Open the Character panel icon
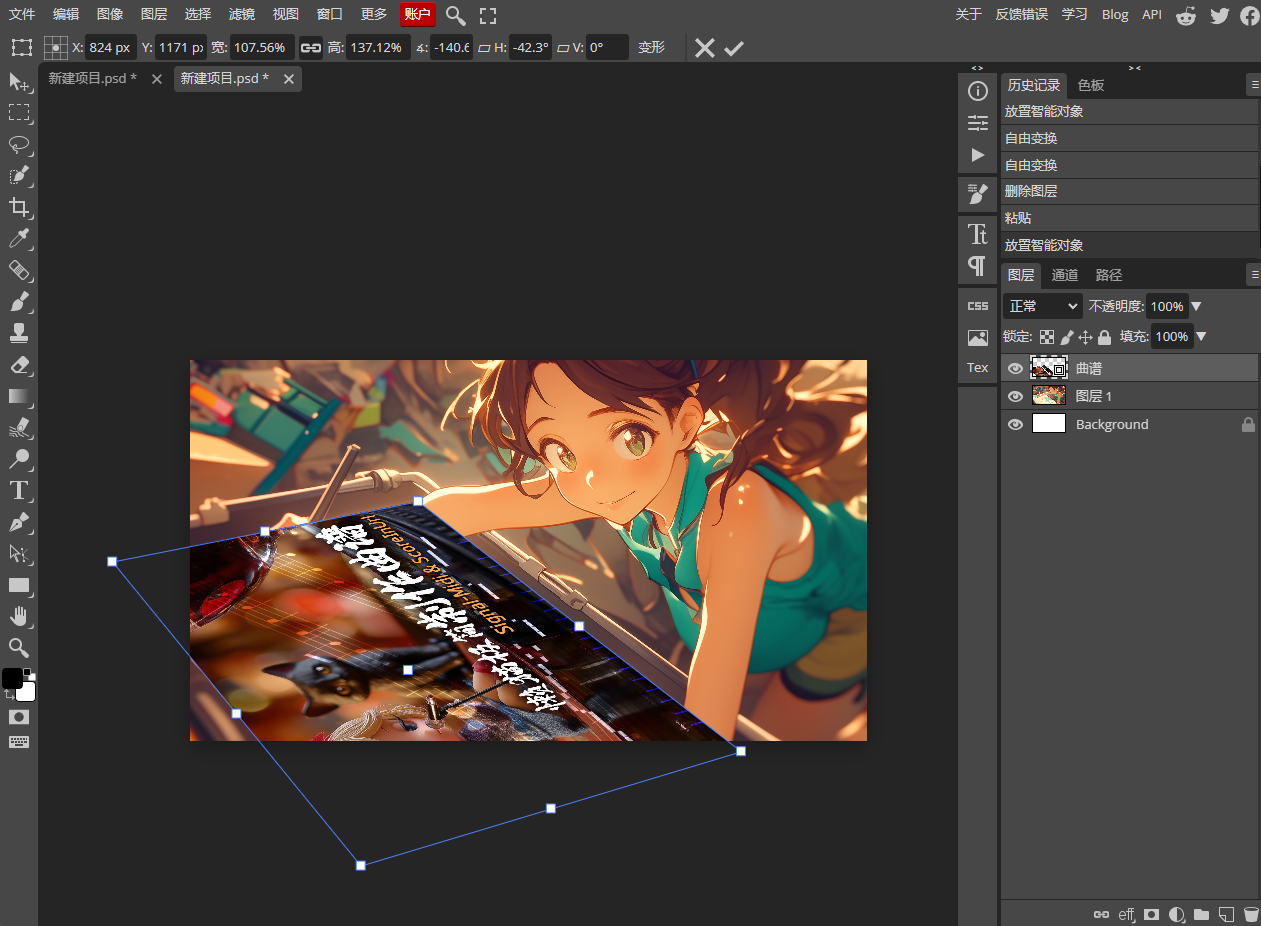The height and width of the screenshot is (926, 1261). click(x=978, y=234)
